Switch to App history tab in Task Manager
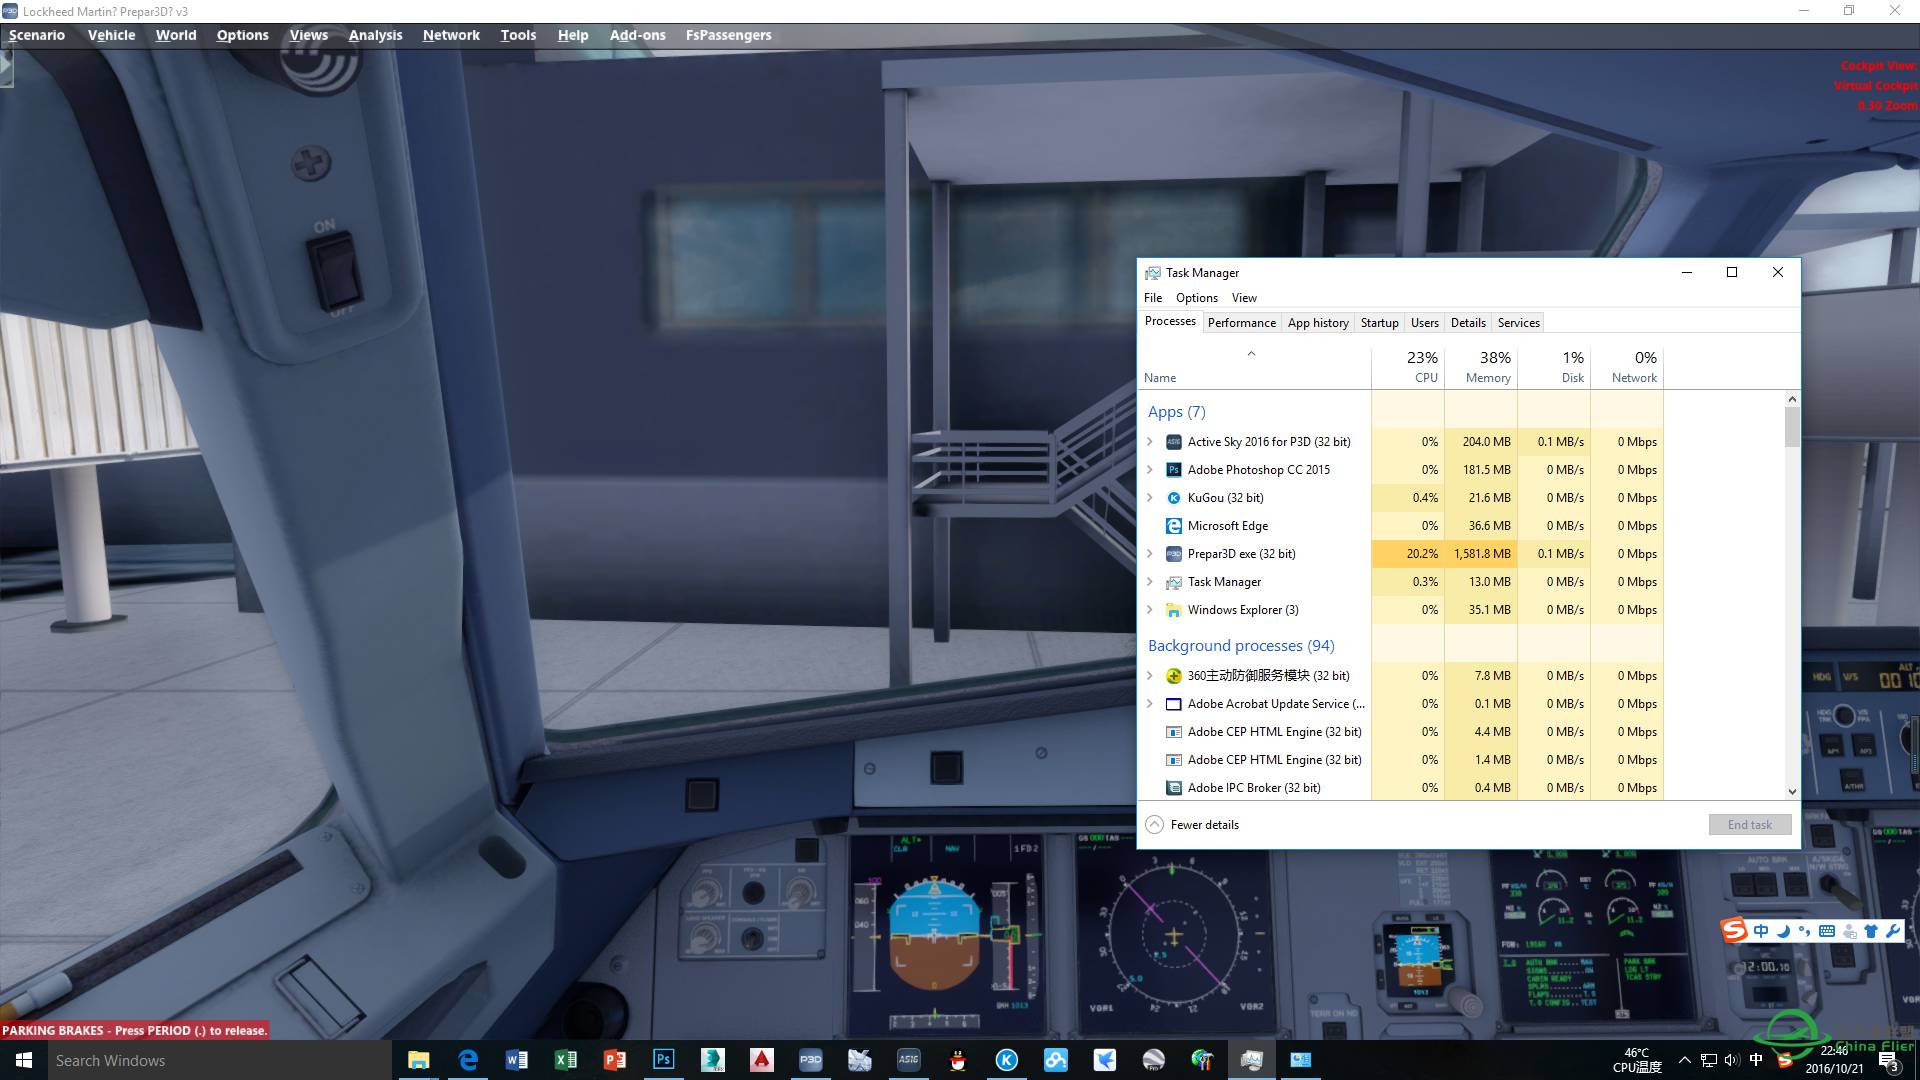The image size is (1920, 1080). [1317, 322]
